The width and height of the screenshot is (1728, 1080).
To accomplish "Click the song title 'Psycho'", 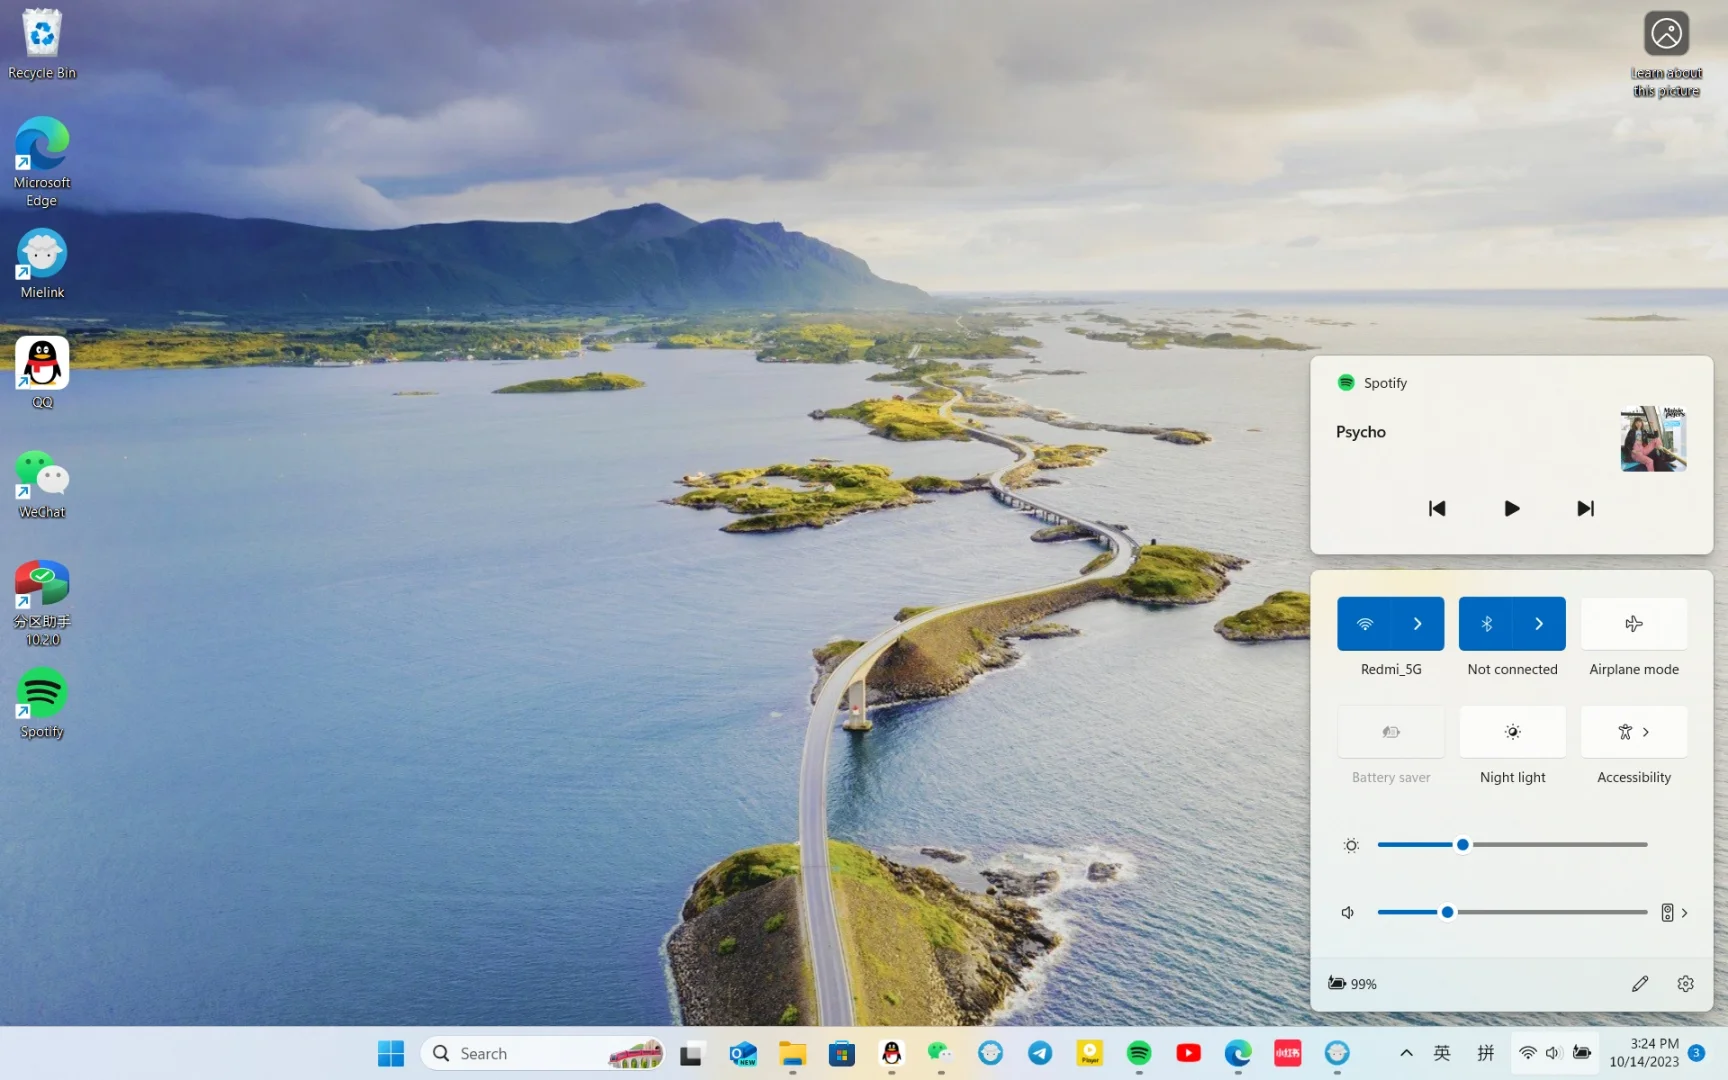I will click(x=1361, y=432).
